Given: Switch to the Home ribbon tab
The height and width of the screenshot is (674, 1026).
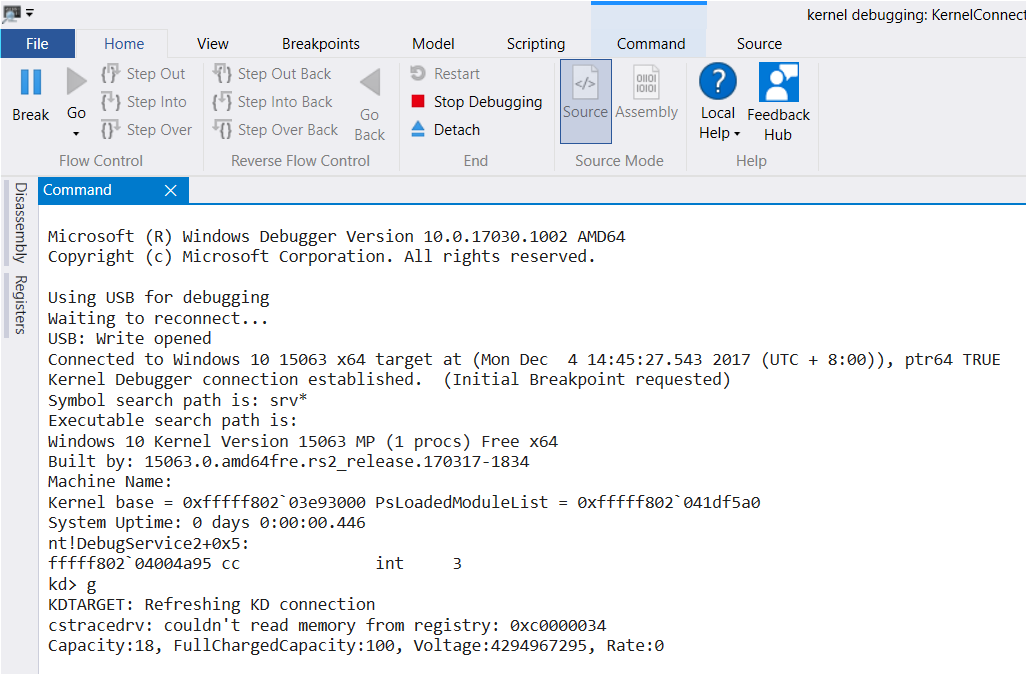Looking at the screenshot, I should (124, 44).
